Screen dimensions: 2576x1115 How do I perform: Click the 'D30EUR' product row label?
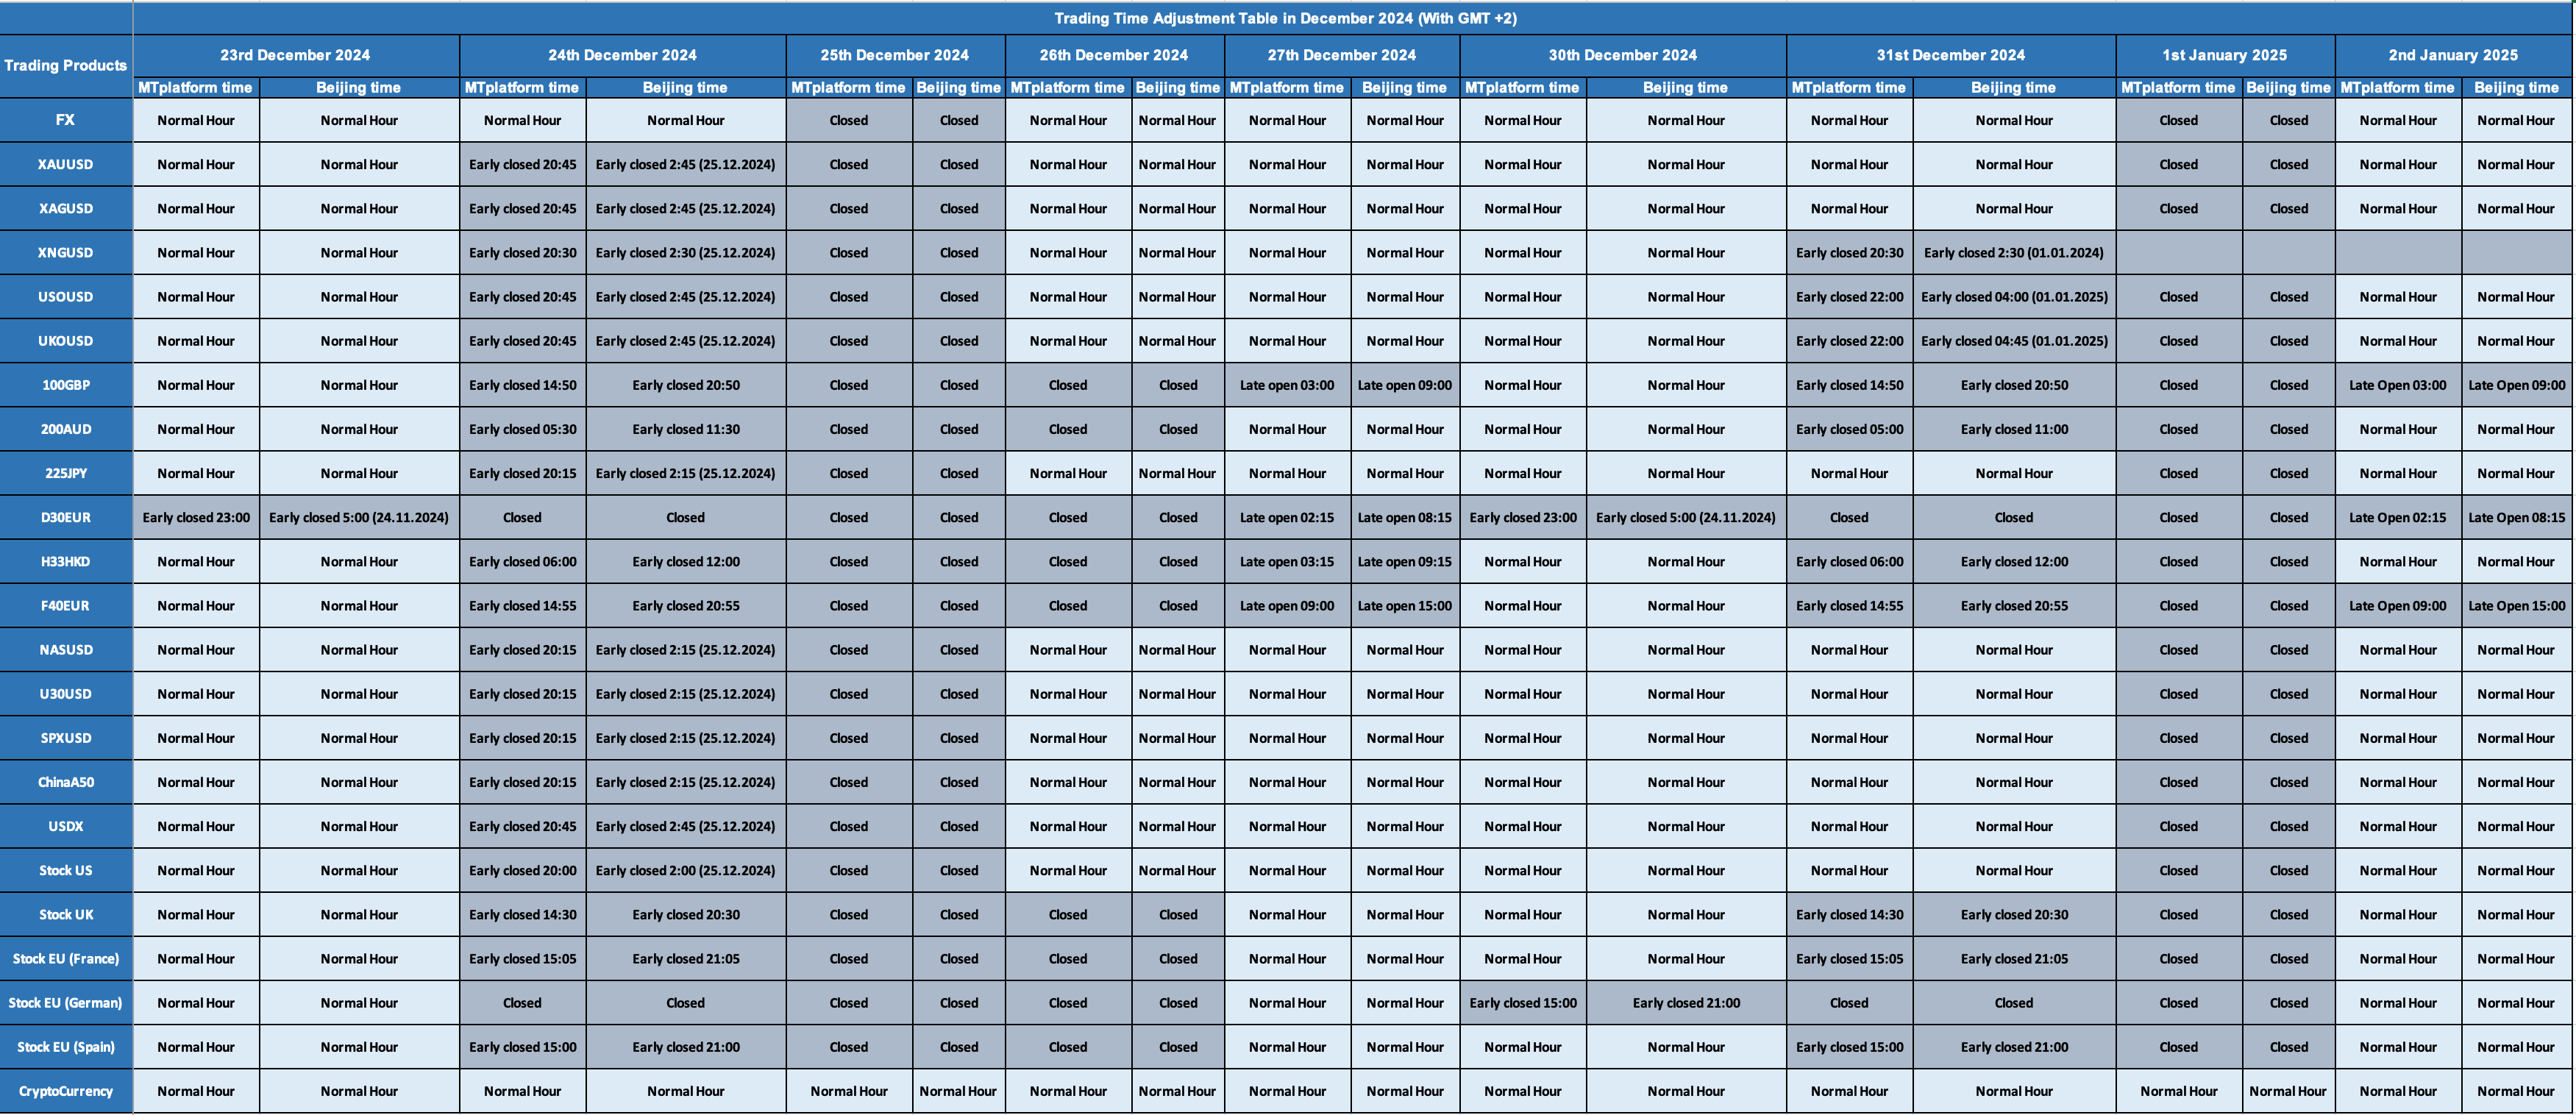coord(66,517)
